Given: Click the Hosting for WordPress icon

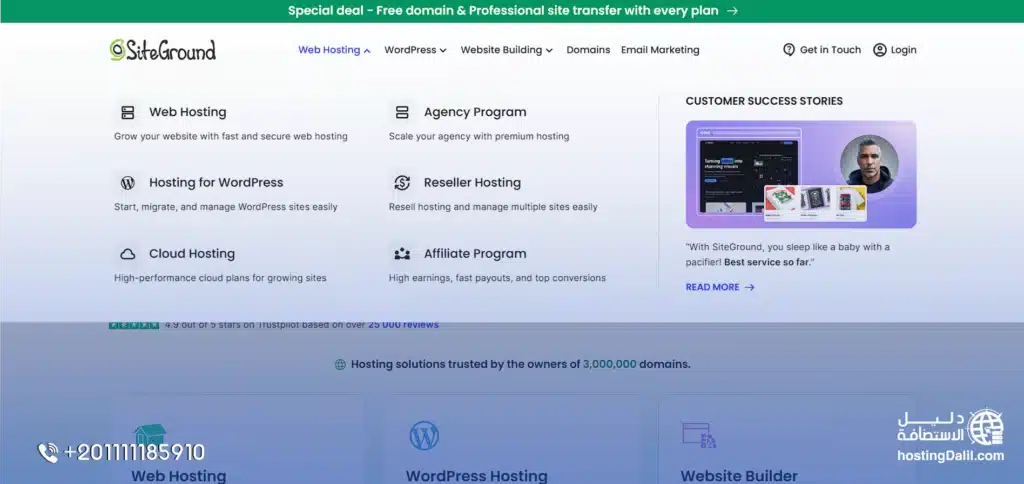Looking at the screenshot, I should click(128, 183).
